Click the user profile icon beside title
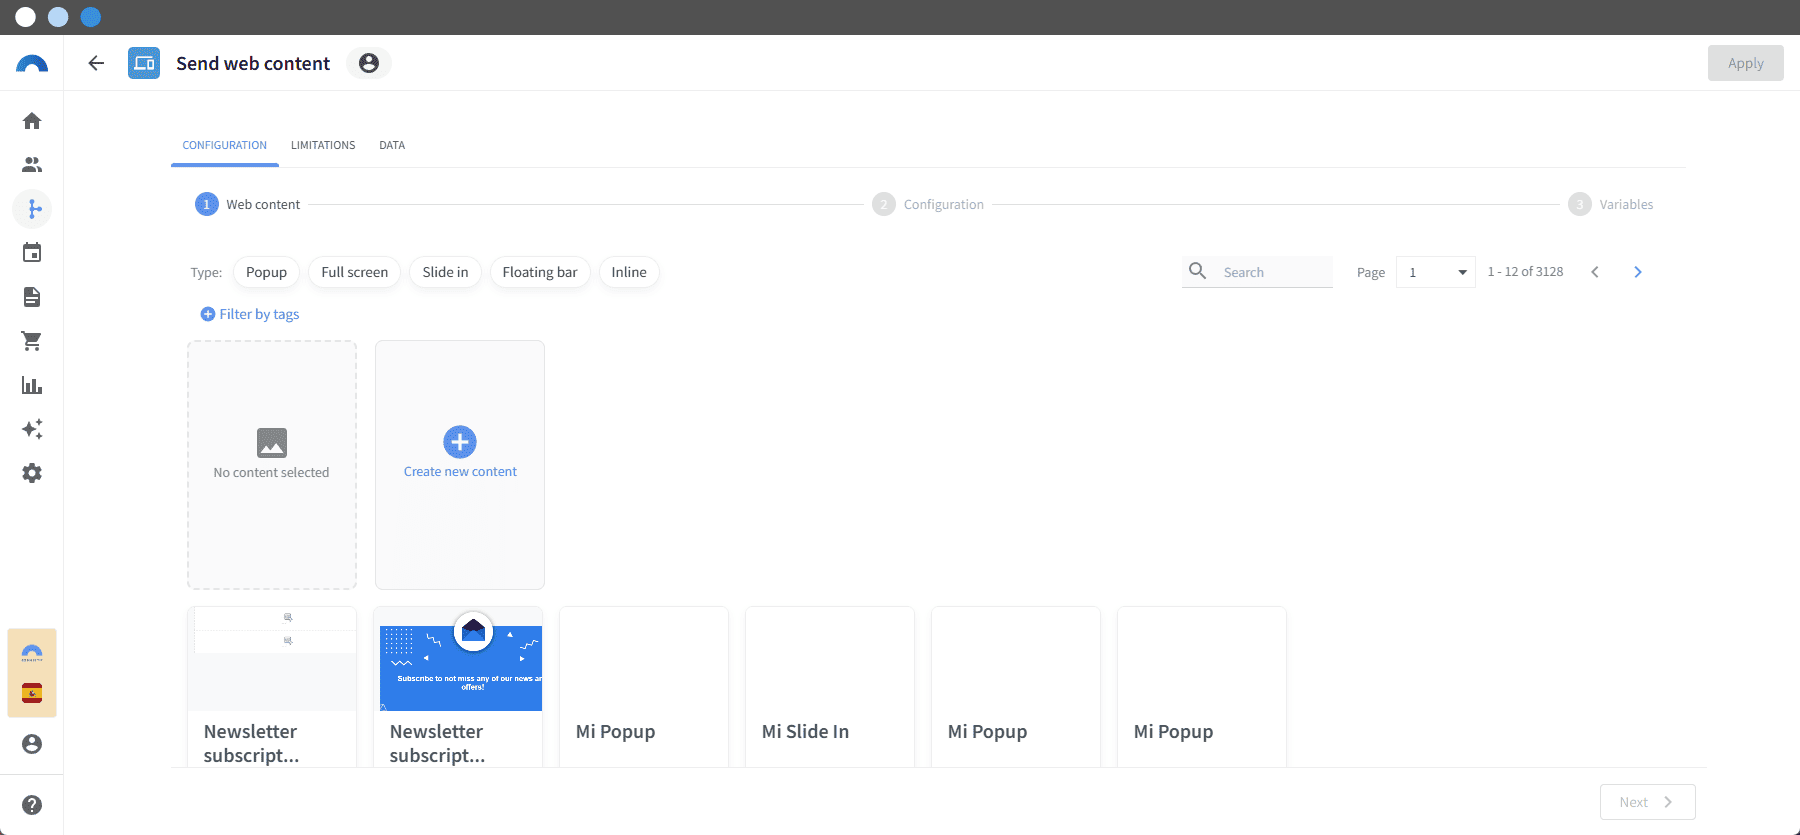Screen dimensions: 1800x835 click(x=369, y=63)
